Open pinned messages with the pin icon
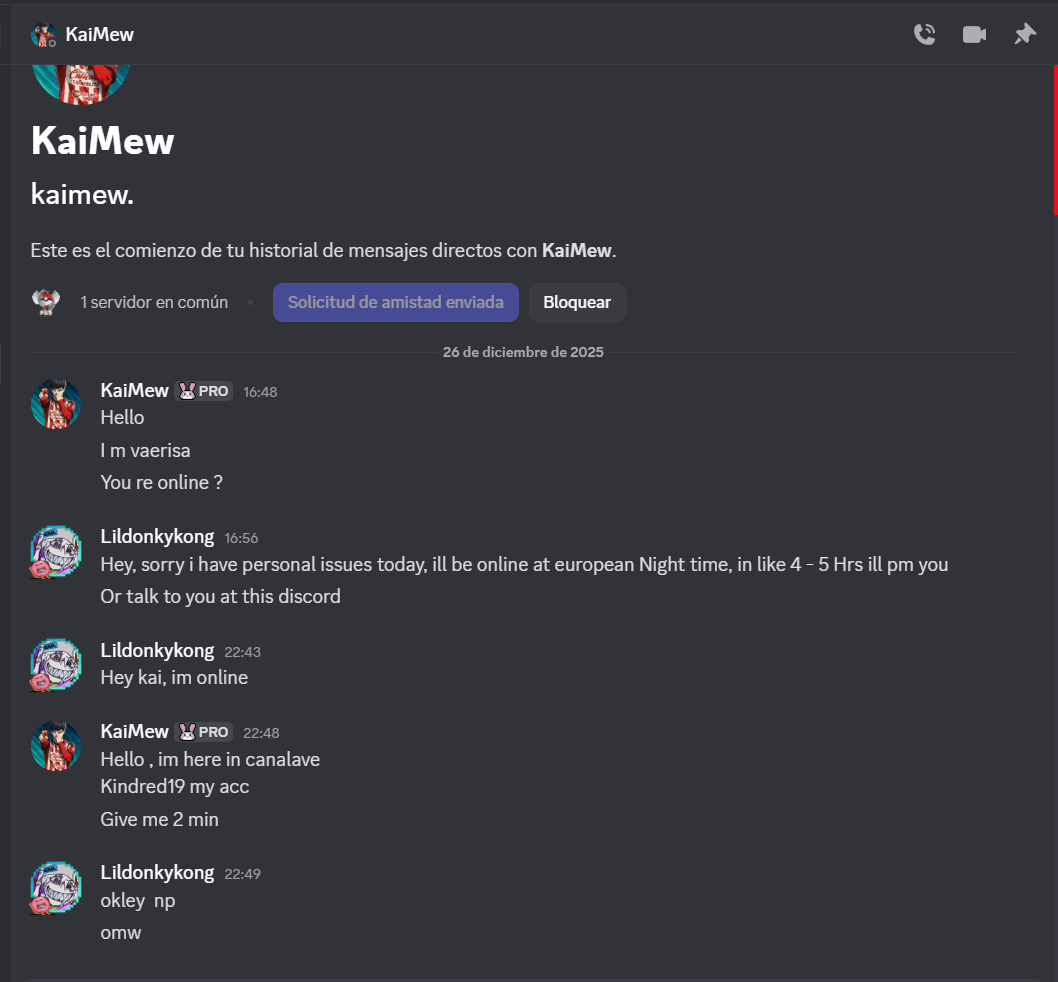 pos(1025,35)
